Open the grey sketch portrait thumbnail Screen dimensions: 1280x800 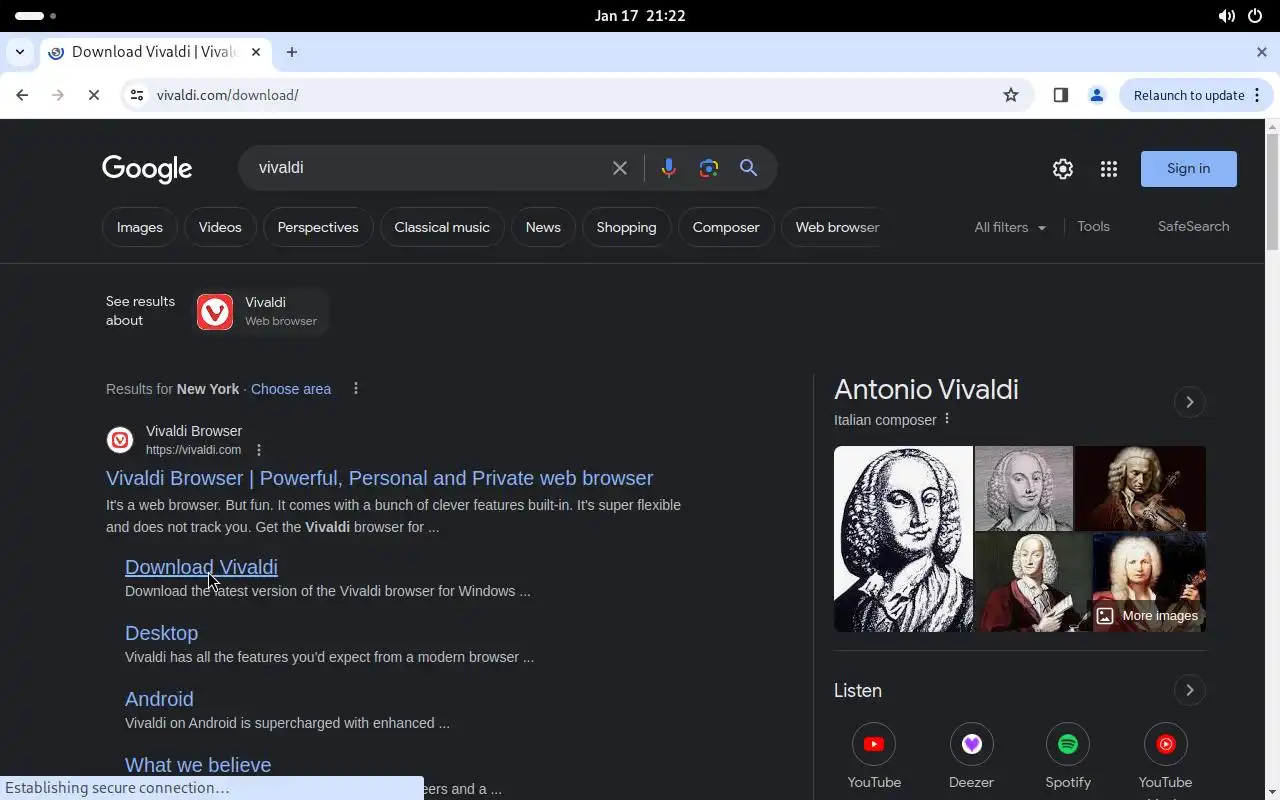click(1023, 488)
